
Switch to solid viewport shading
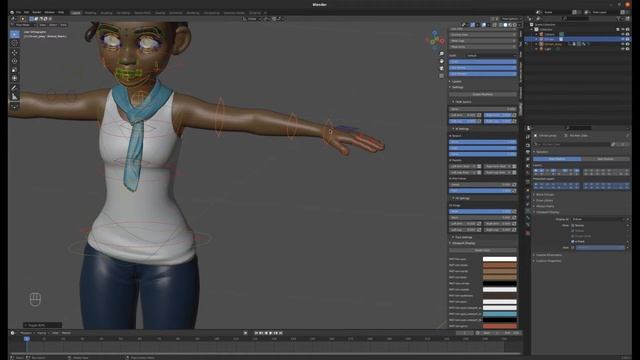505,25
